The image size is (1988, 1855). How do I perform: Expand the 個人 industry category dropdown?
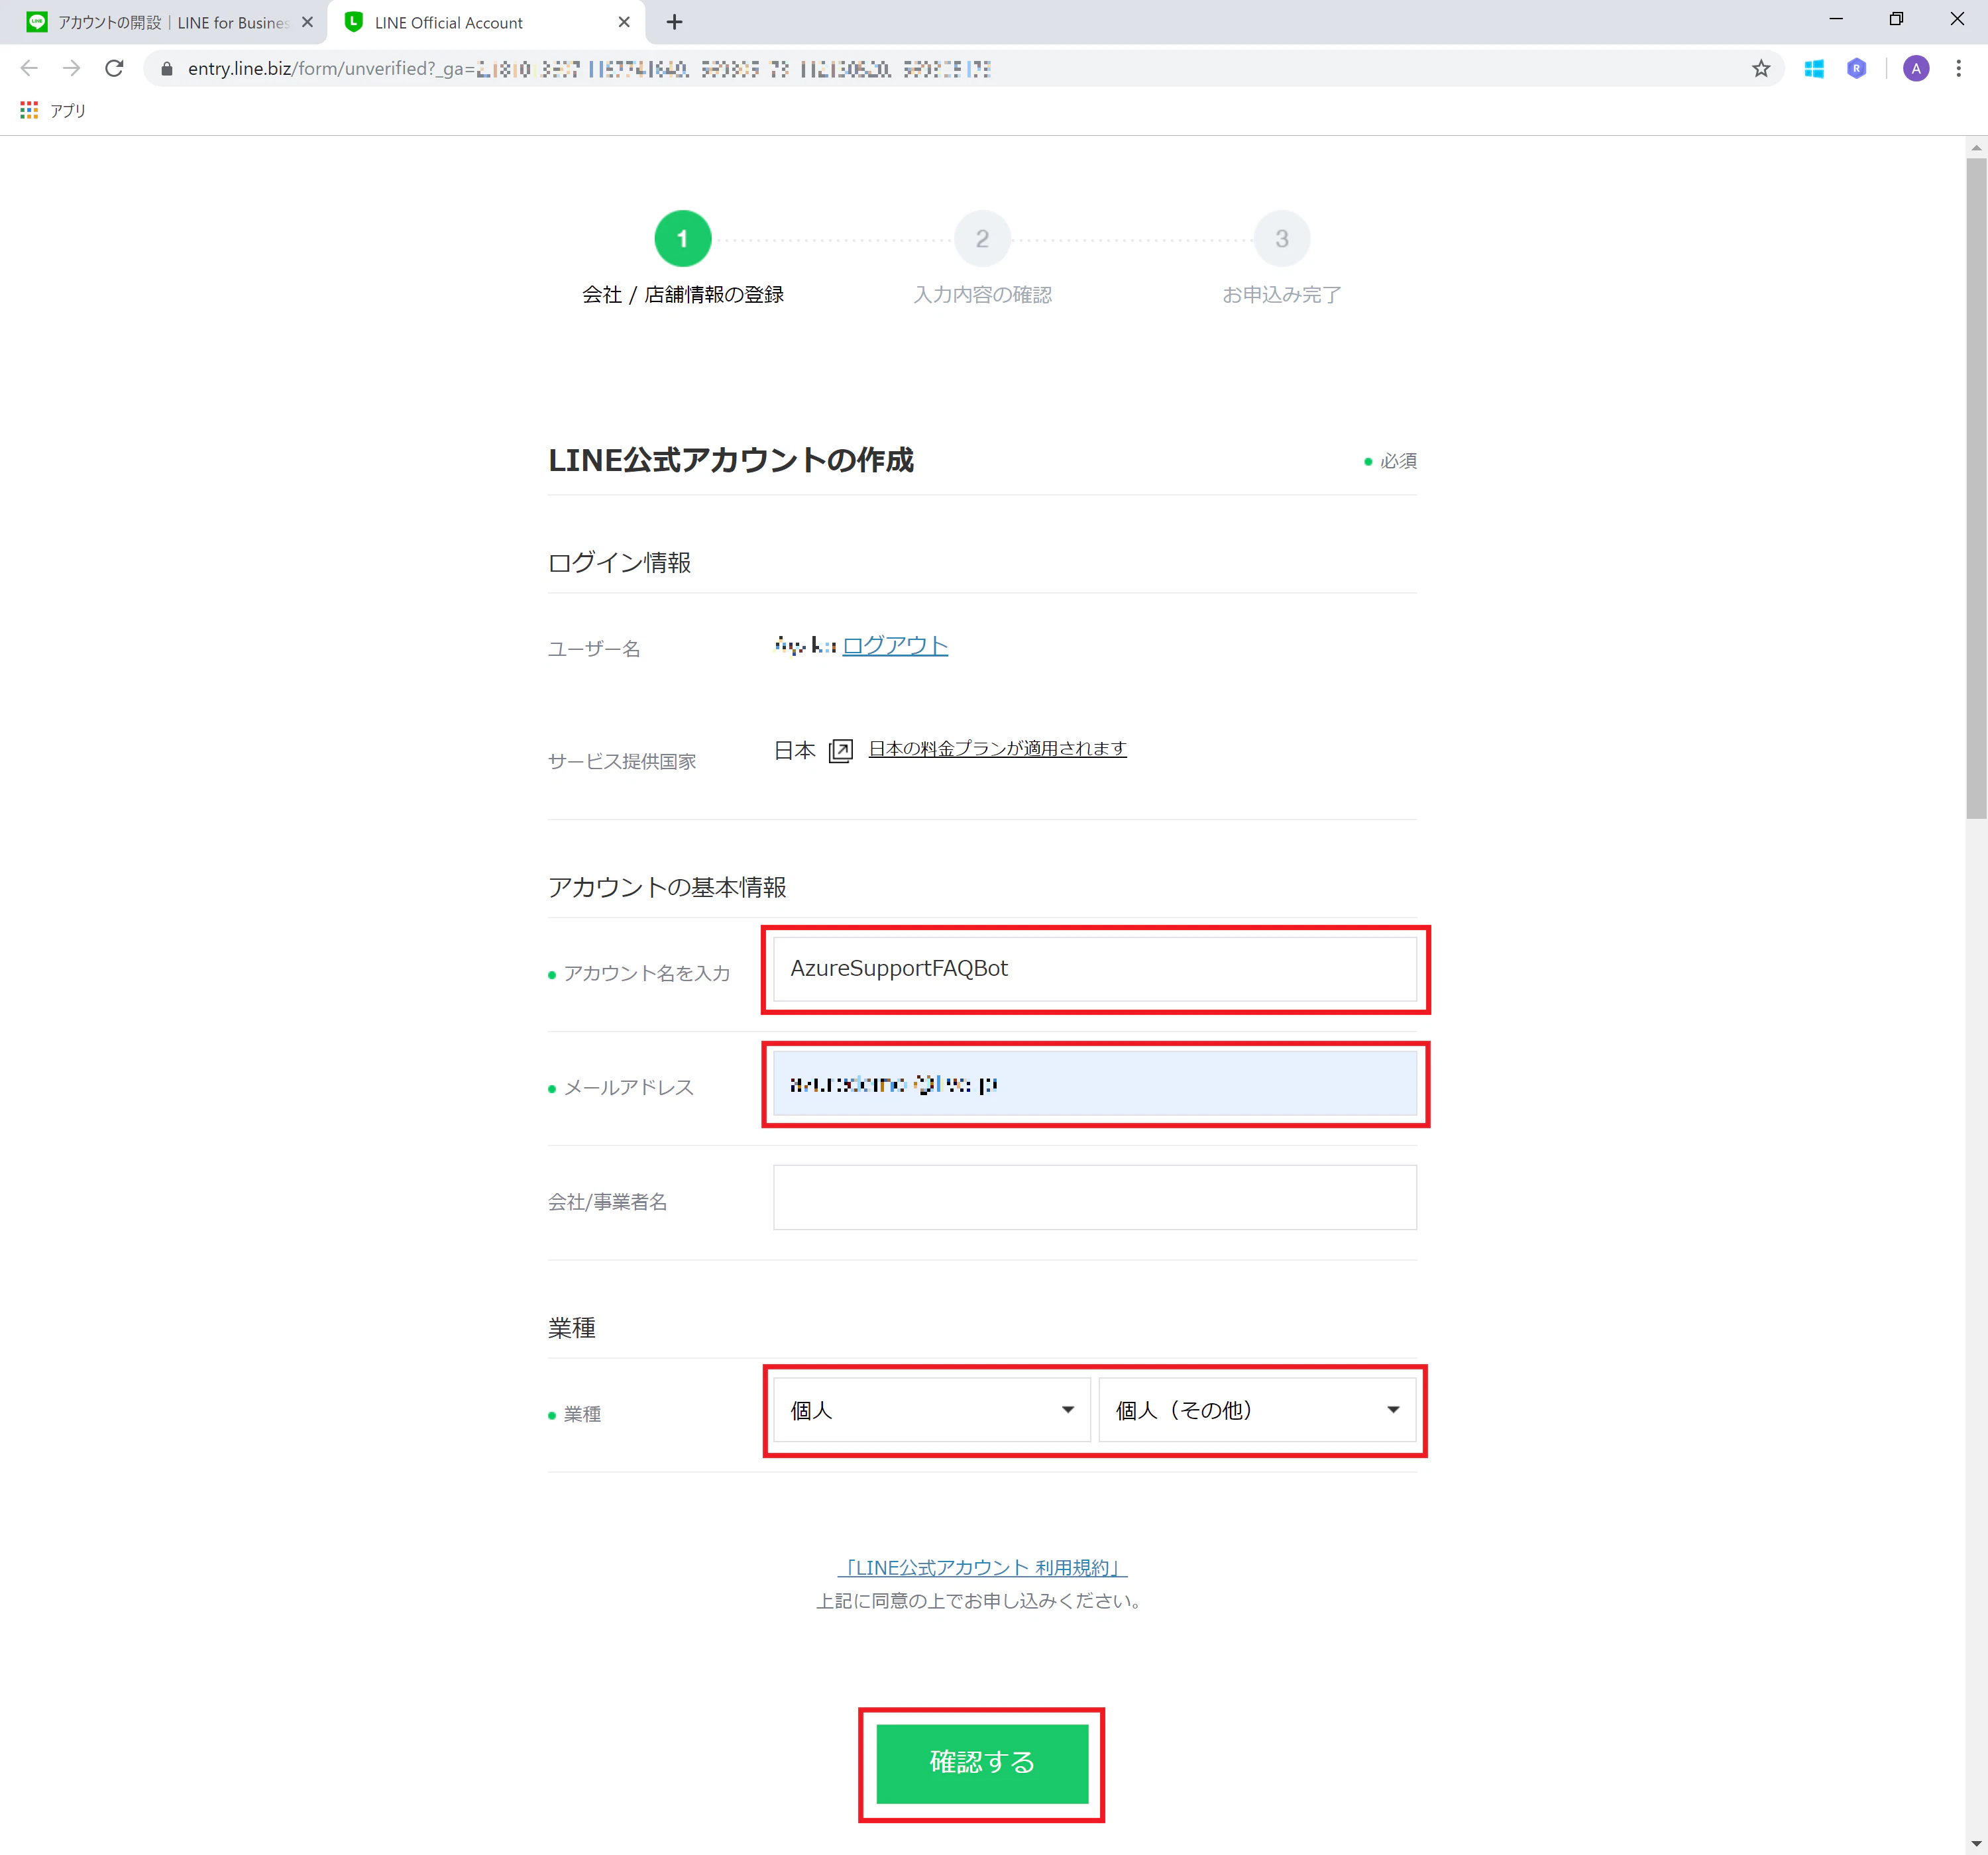pyautogui.click(x=931, y=1409)
